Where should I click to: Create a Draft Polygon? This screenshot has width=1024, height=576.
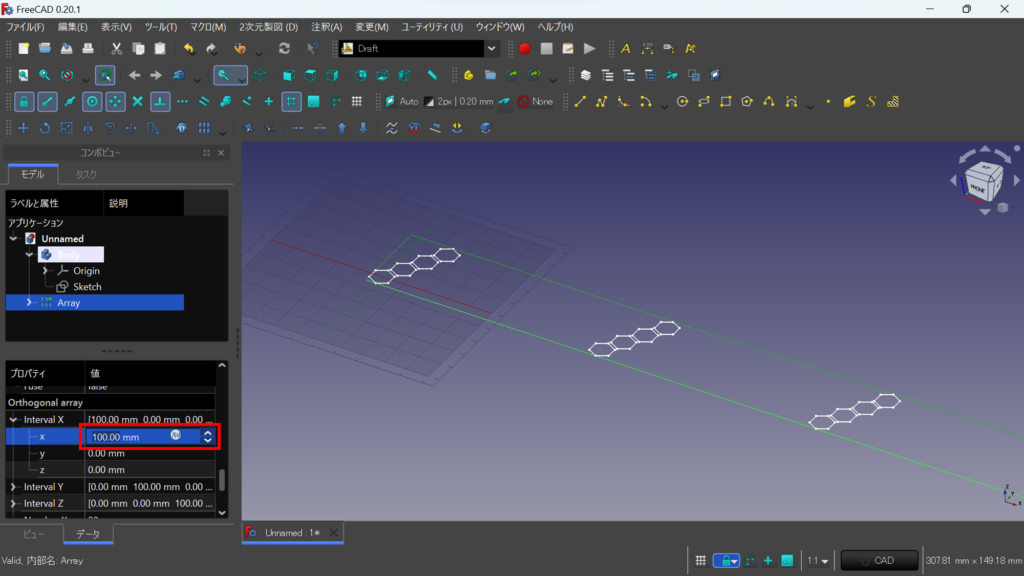click(x=747, y=101)
